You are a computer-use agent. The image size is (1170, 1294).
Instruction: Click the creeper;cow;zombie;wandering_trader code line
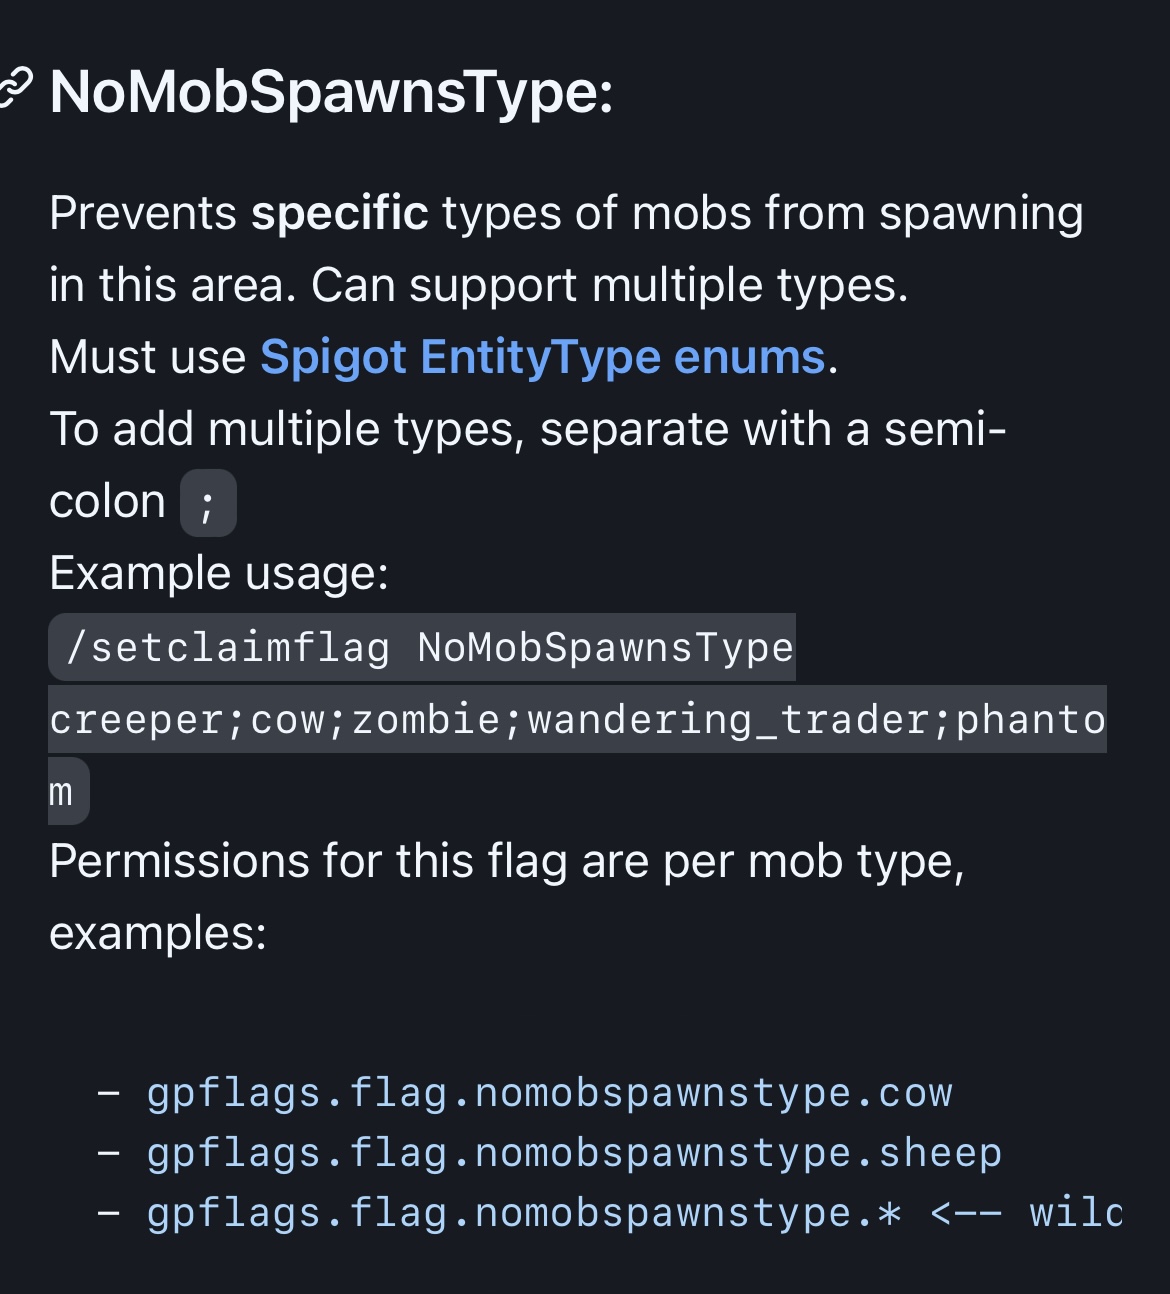[x=577, y=719]
